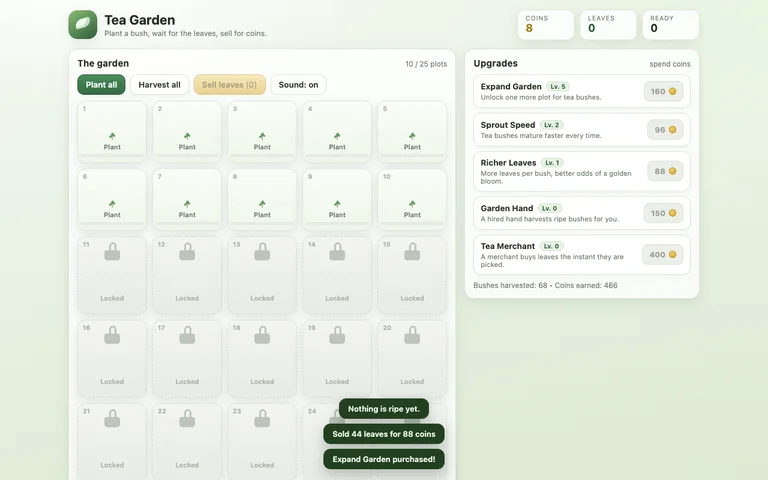Click the lock icon on plot 21
The image size is (768, 480).
[x=112, y=418]
